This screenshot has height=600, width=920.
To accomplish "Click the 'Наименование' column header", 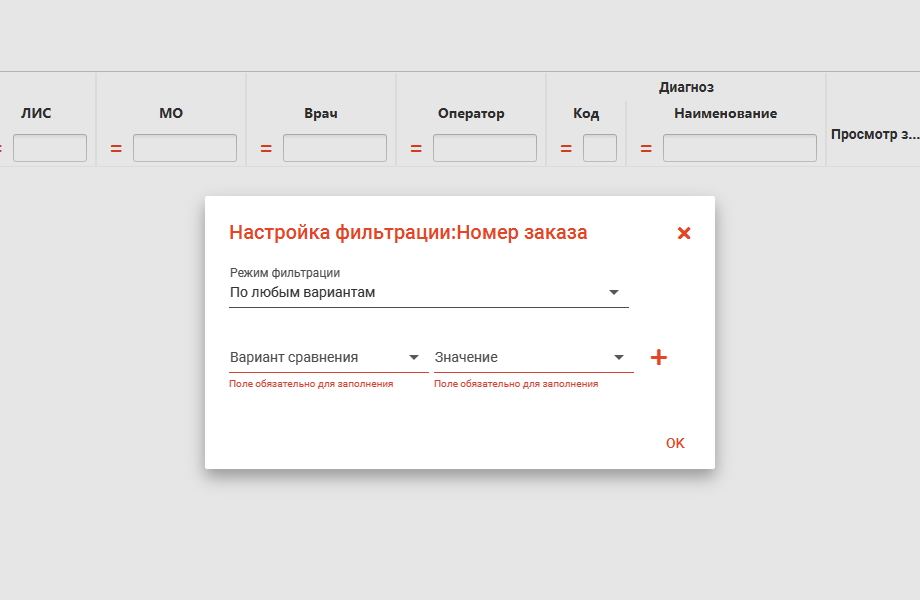I will [x=726, y=113].
